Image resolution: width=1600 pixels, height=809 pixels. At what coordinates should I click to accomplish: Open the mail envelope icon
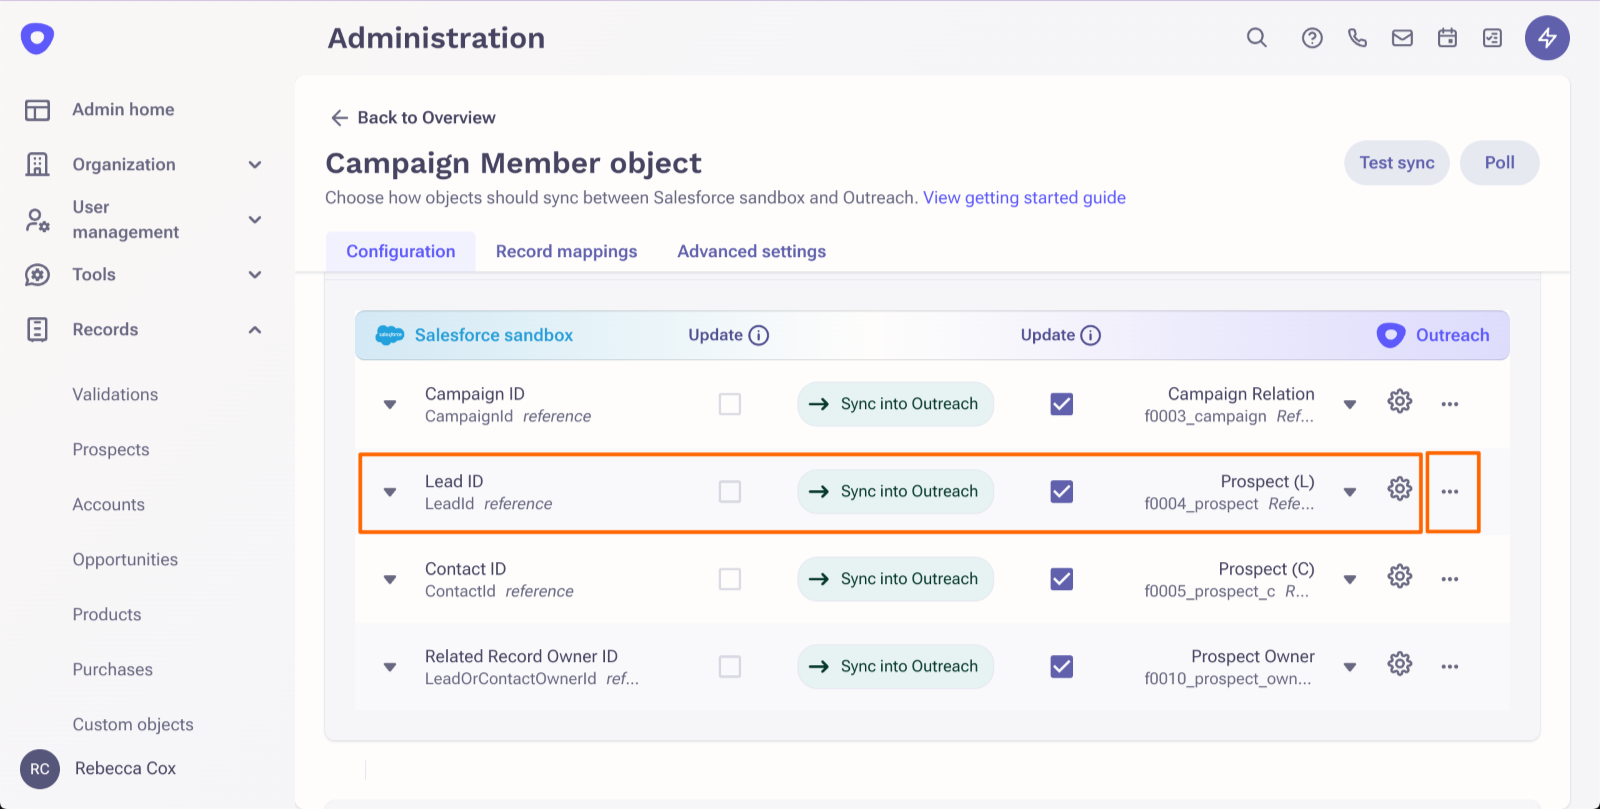(x=1402, y=38)
